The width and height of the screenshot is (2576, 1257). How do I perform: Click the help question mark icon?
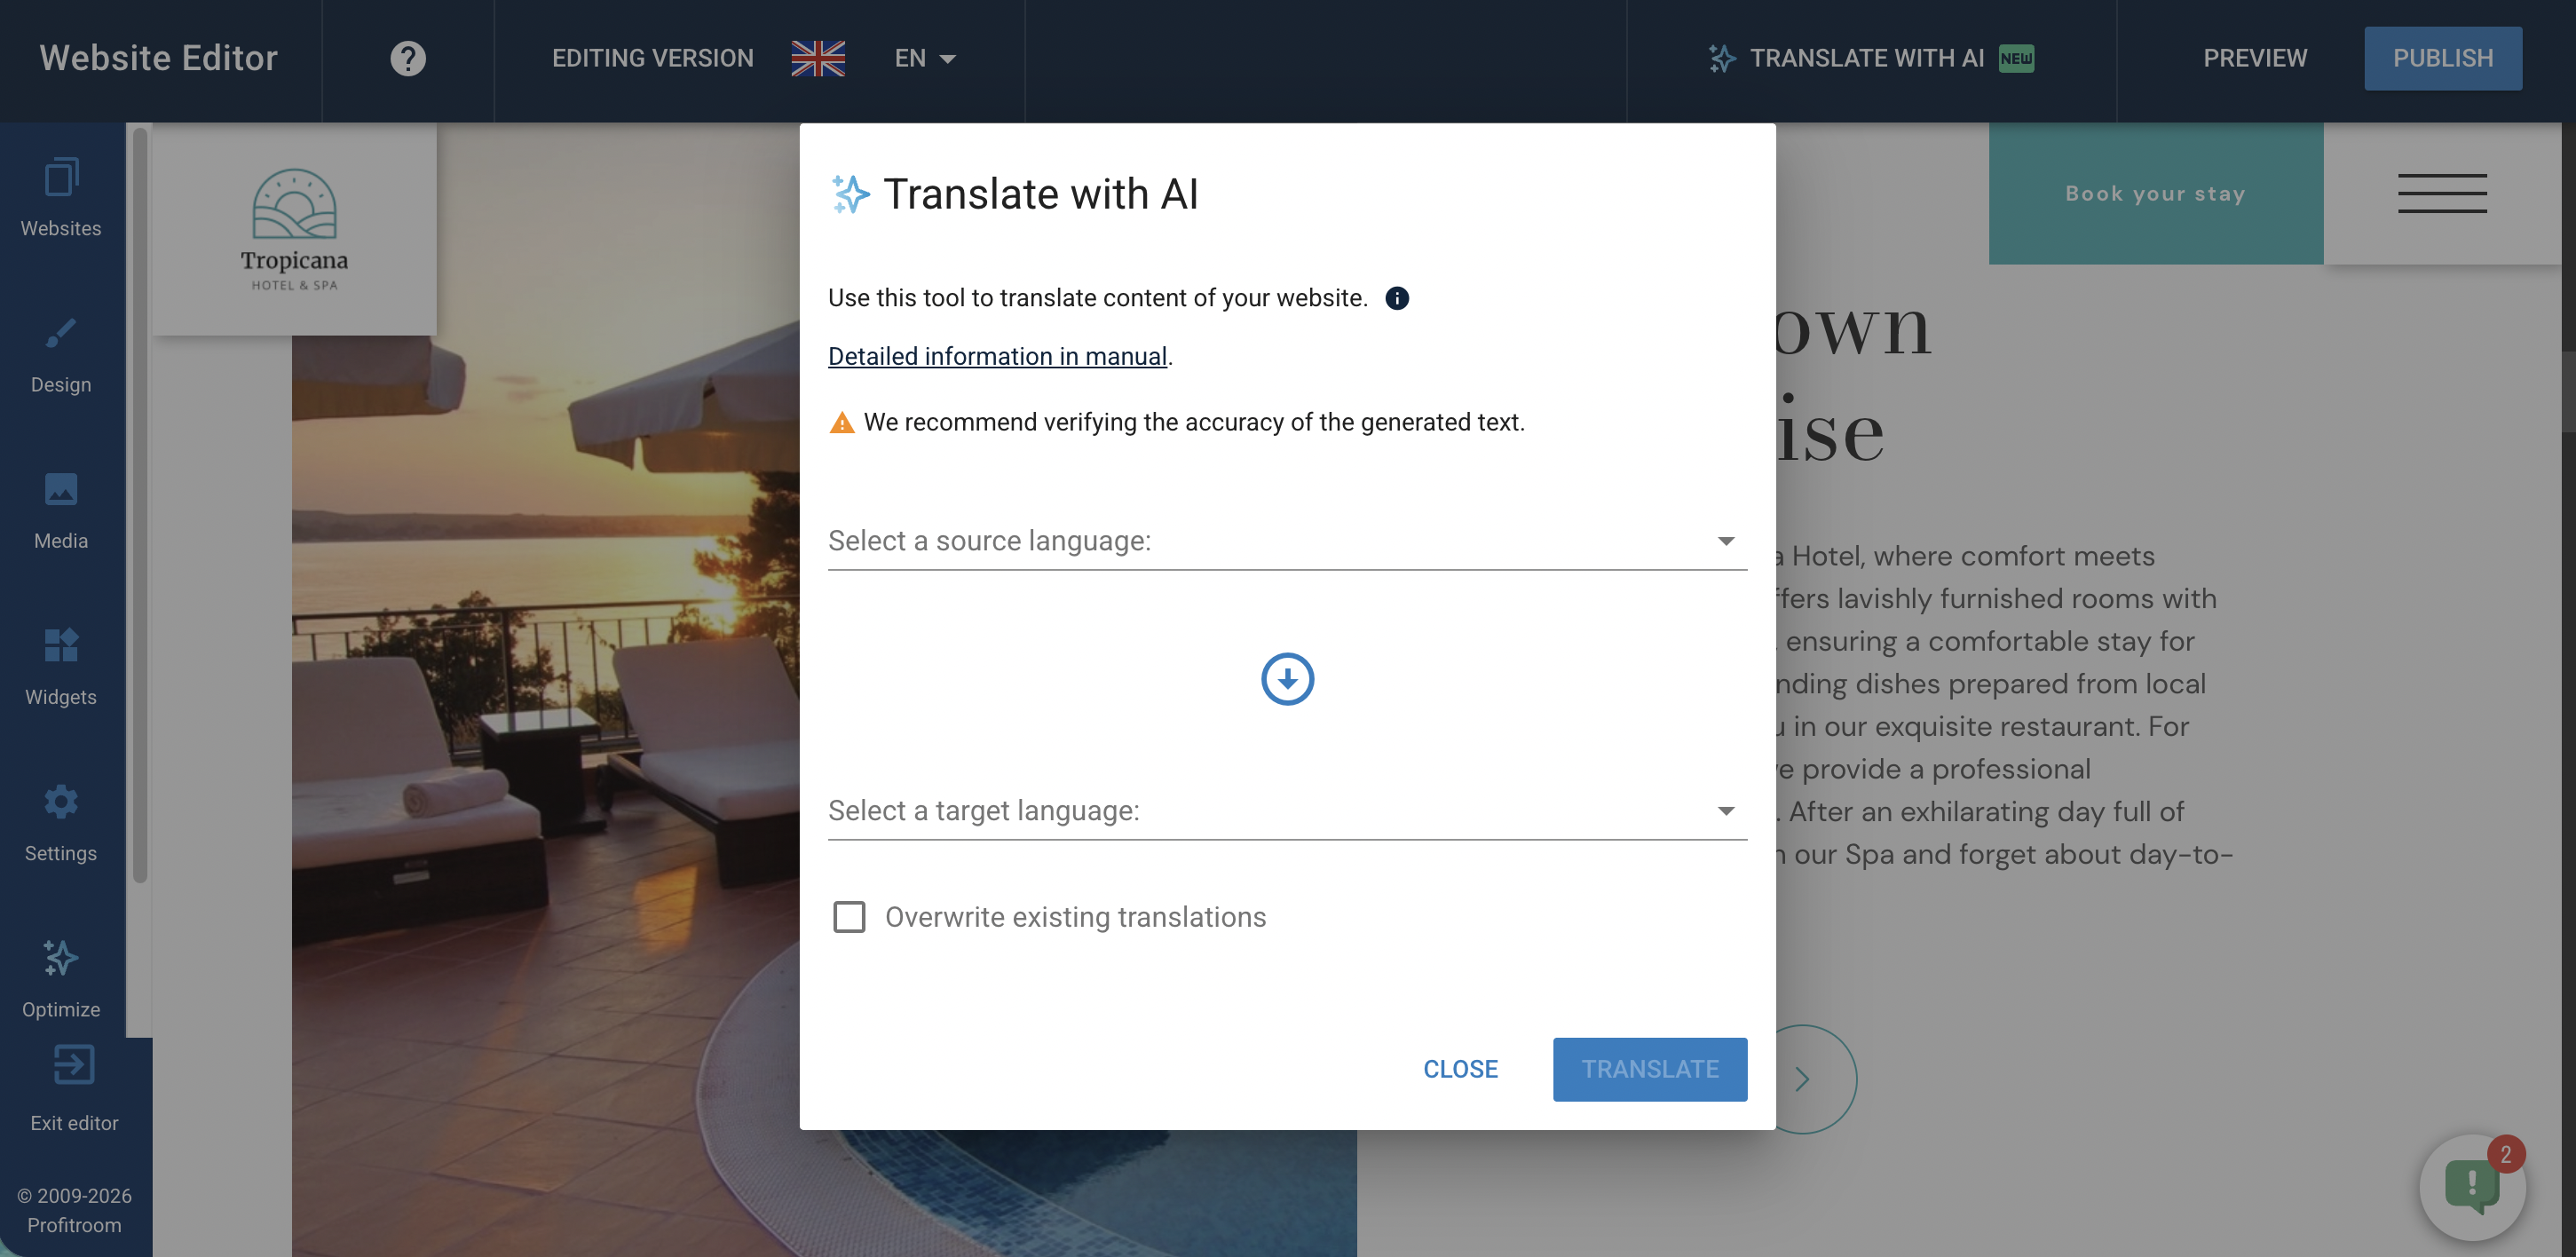click(x=408, y=58)
